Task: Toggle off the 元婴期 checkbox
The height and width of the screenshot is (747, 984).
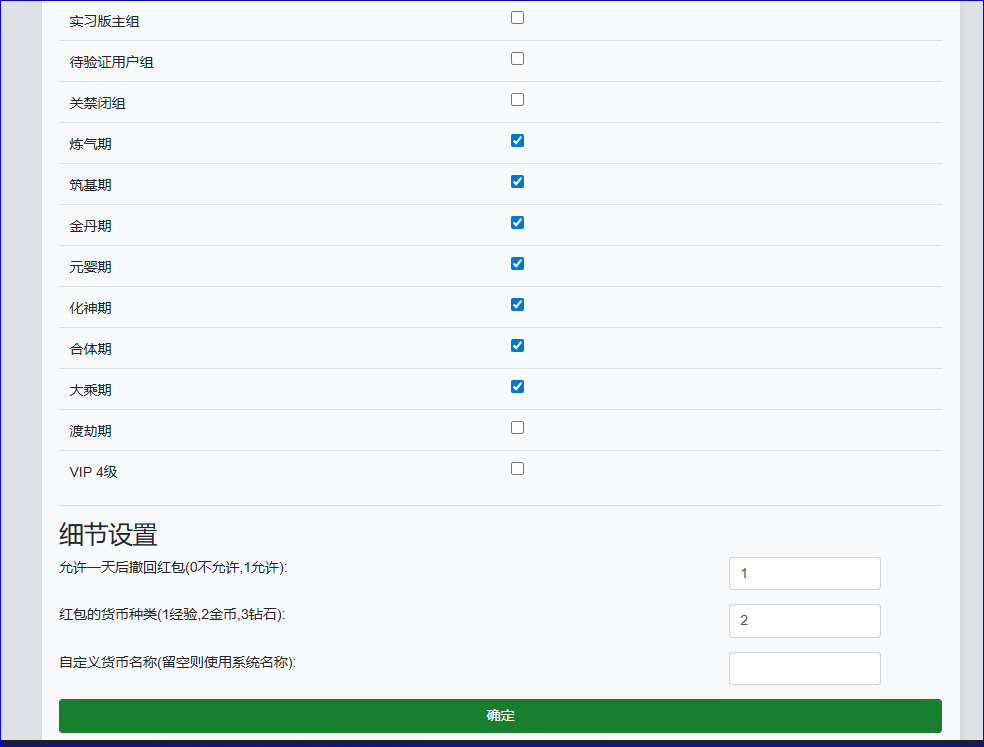Action: pos(517,264)
